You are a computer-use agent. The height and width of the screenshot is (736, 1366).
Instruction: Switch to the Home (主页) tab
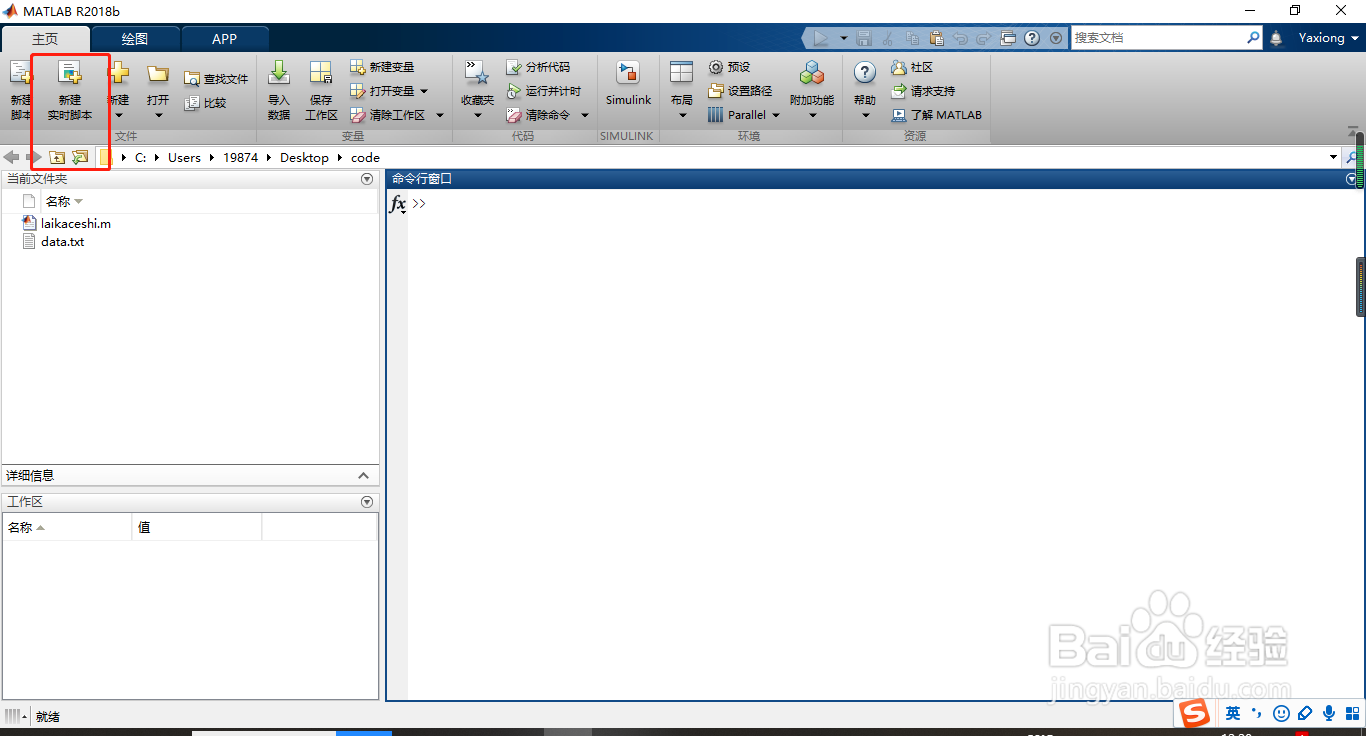pyautogui.click(x=45, y=39)
